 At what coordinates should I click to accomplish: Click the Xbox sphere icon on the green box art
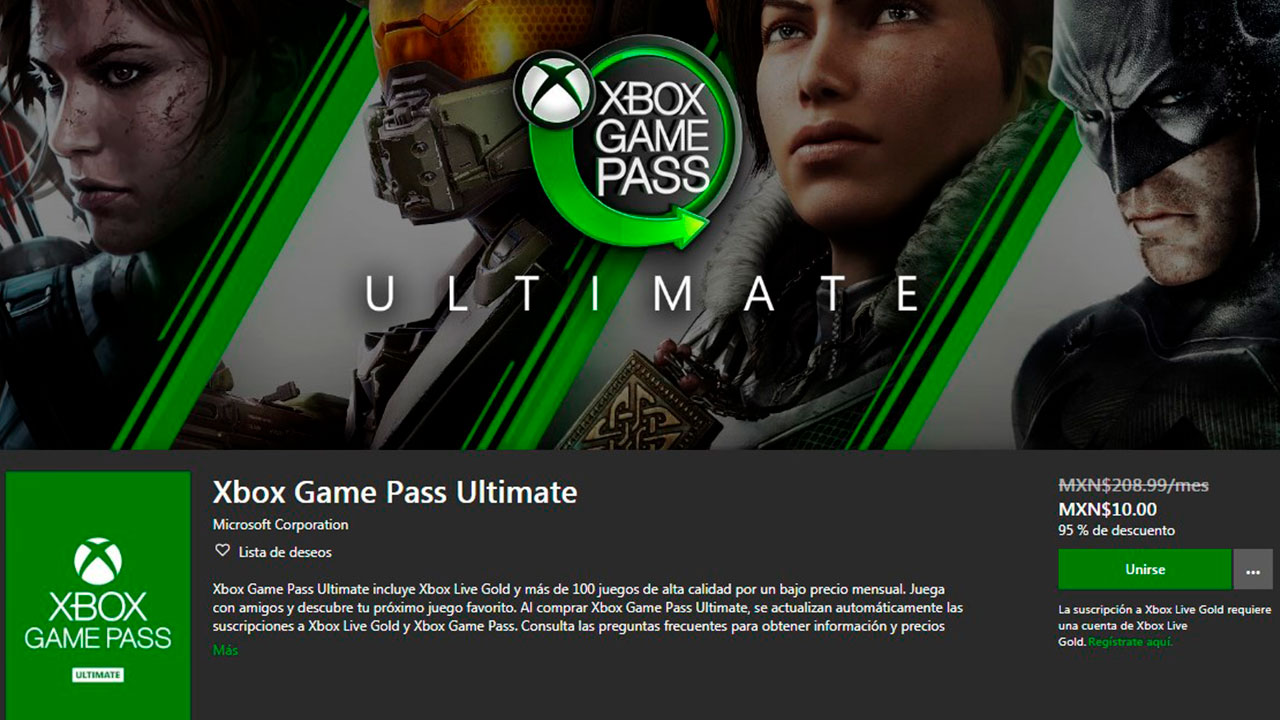(x=98, y=562)
